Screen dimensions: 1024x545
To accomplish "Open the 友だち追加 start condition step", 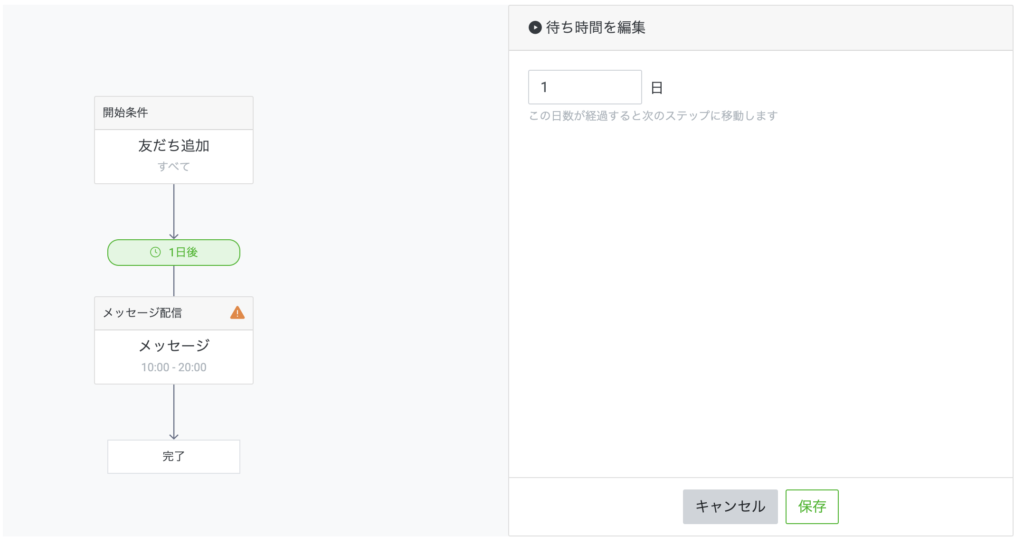I will pos(174,146).
